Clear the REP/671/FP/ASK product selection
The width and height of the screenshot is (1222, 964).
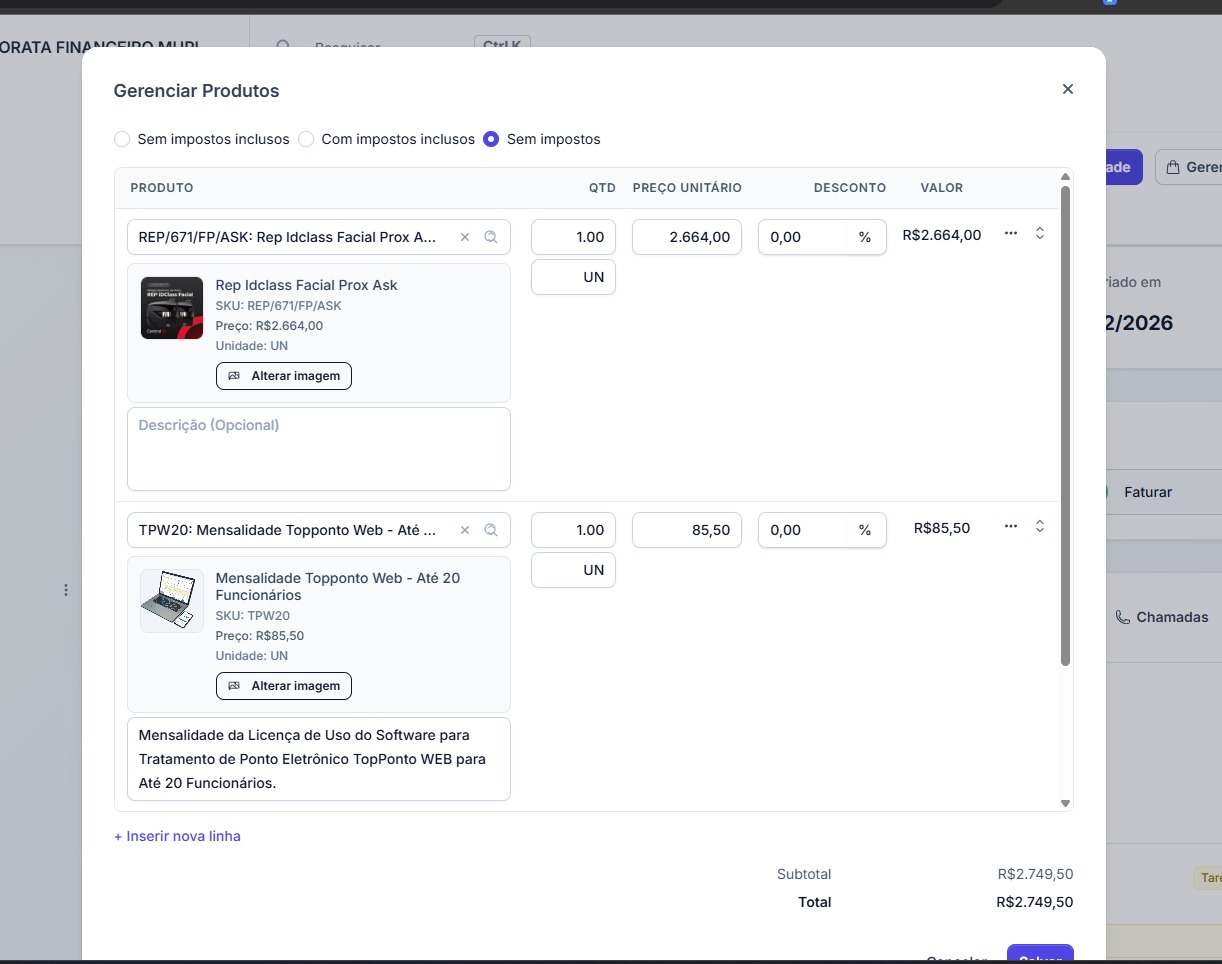coord(464,237)
